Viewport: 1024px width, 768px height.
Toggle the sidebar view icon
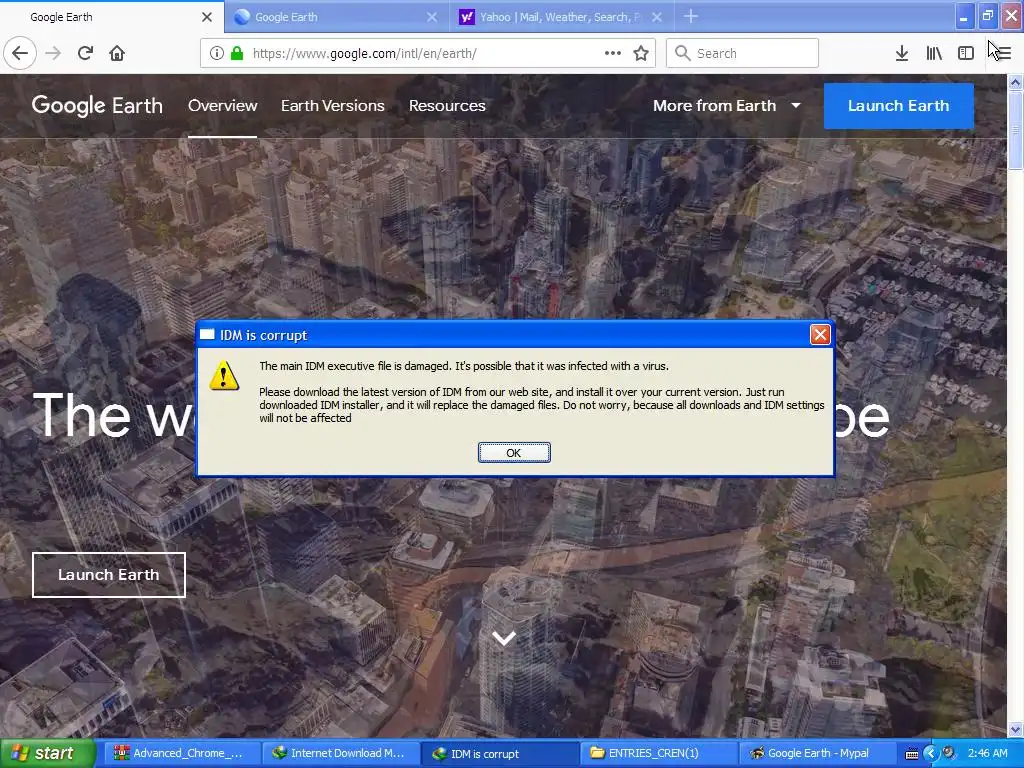[966, 53]
